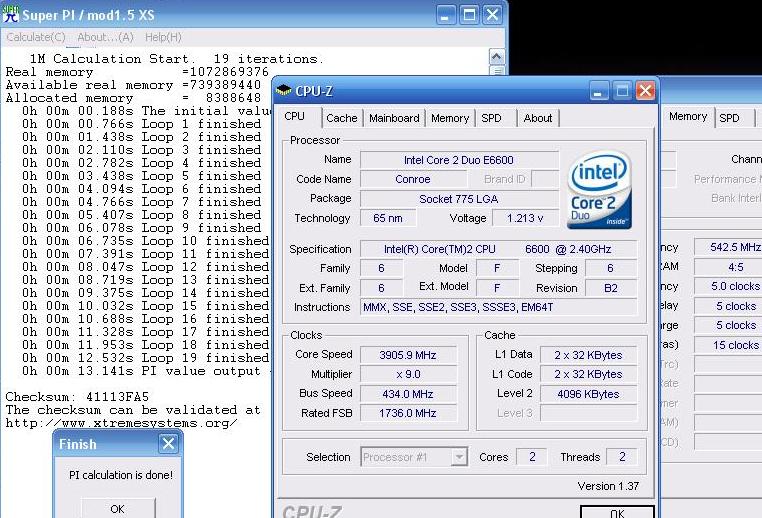Click the Multiplier value x 9.0
The height and width of the screenshot is (518, 762).
click(x=408, y=374)
